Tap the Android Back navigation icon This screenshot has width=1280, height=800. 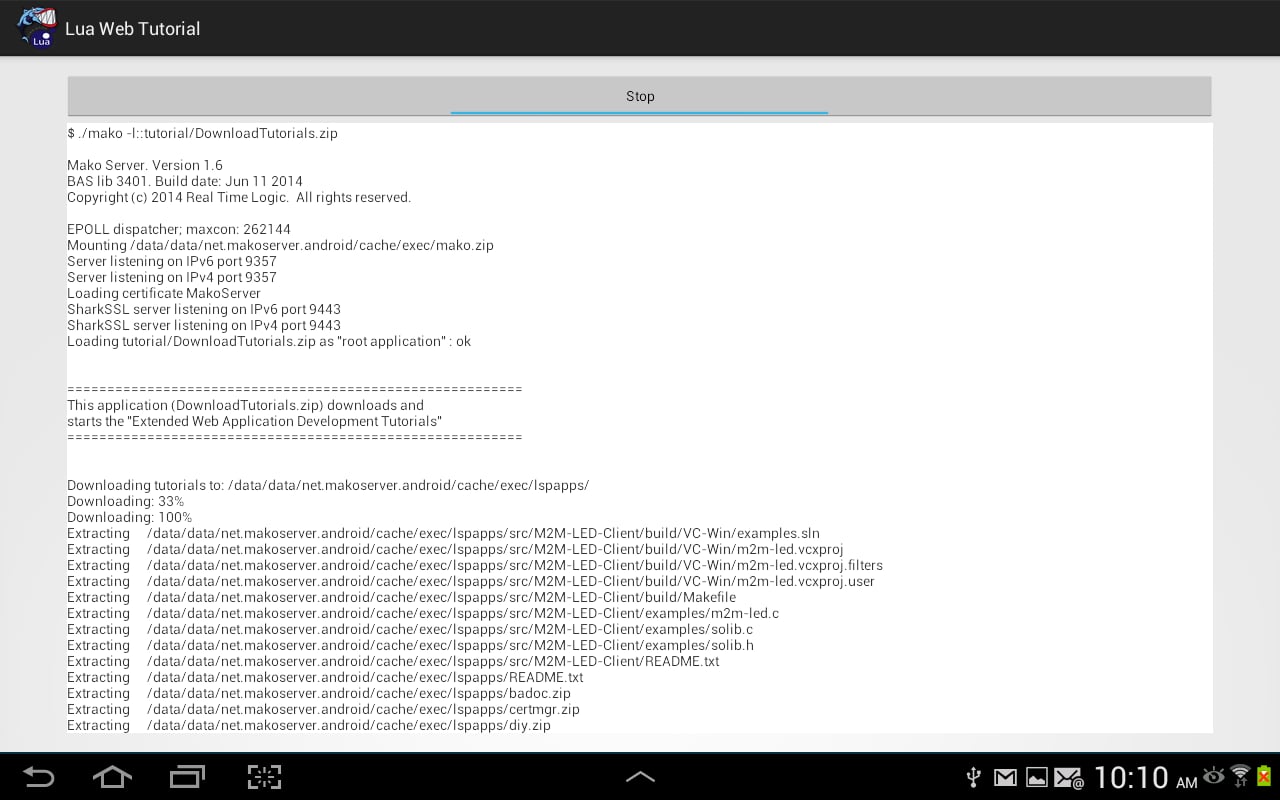click(x=39, y=777)
